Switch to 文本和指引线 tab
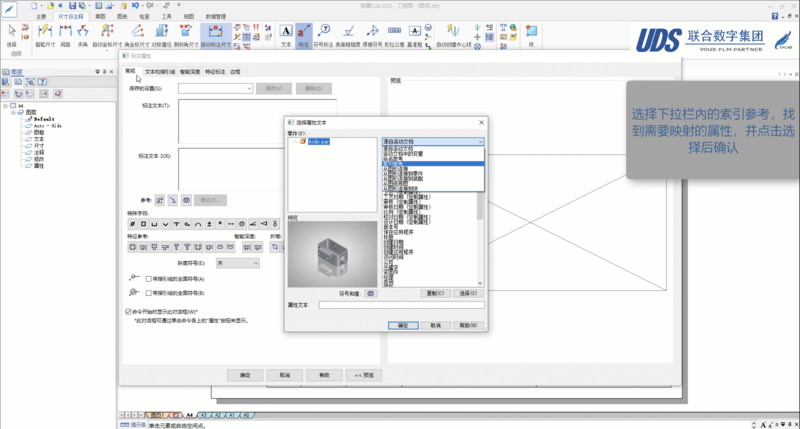Screen dimensions: 800x429 click(160, 72)
